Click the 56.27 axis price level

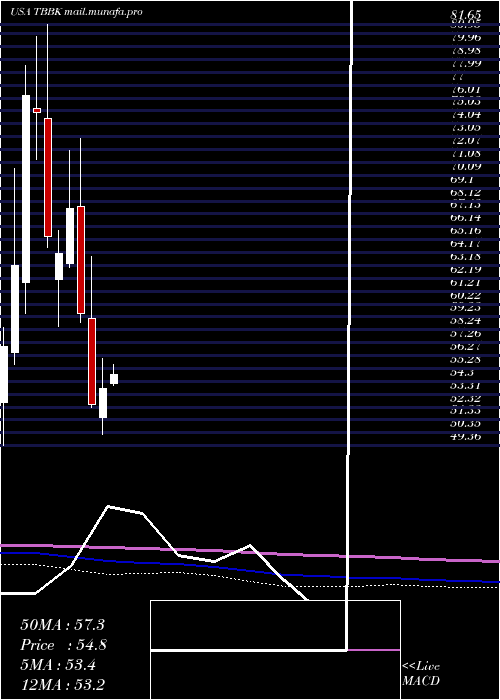[466, 347]
